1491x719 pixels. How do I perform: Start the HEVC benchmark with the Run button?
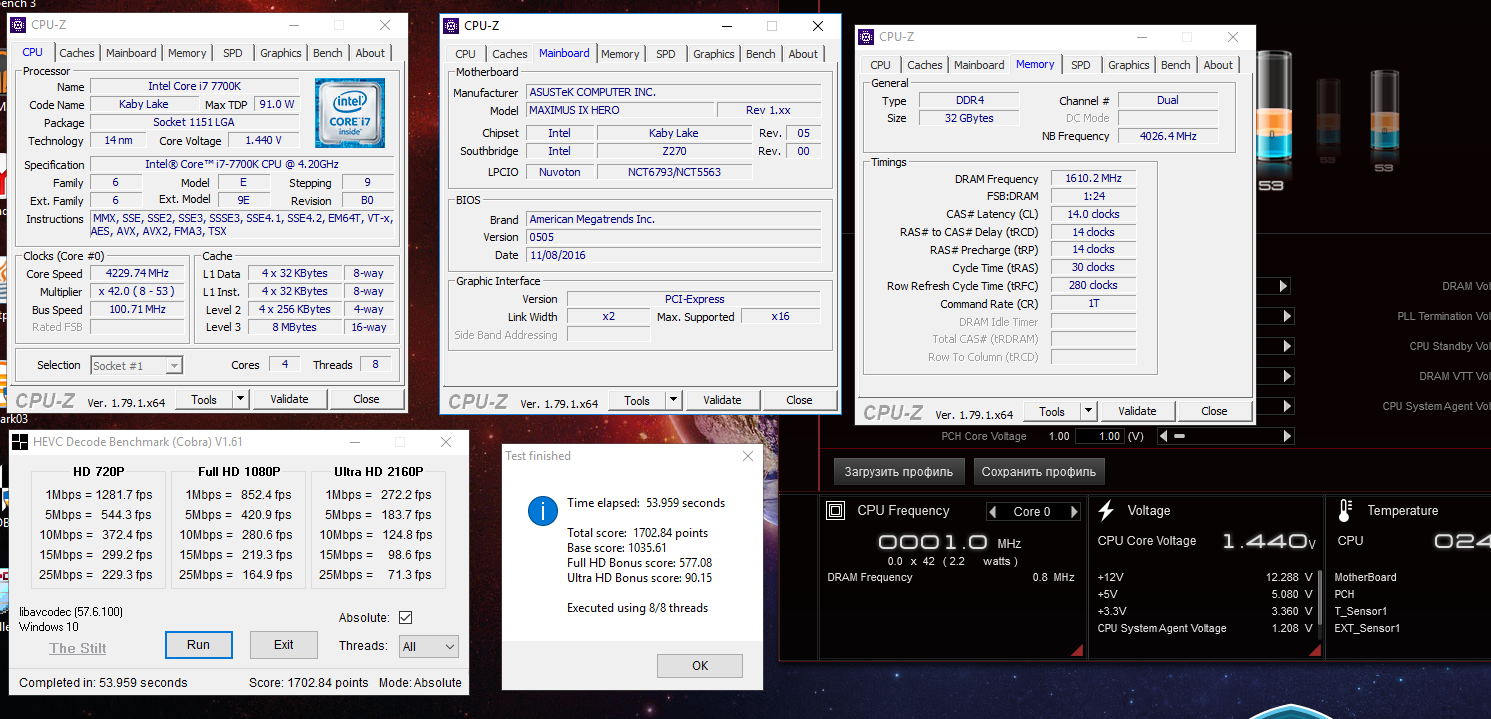click(x=198, y=645)
